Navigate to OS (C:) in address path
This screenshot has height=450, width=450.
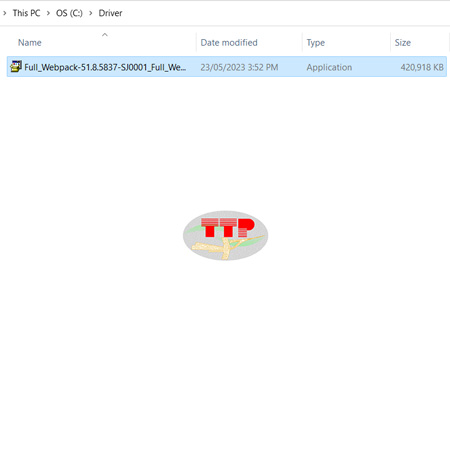(x=69, y=13)
